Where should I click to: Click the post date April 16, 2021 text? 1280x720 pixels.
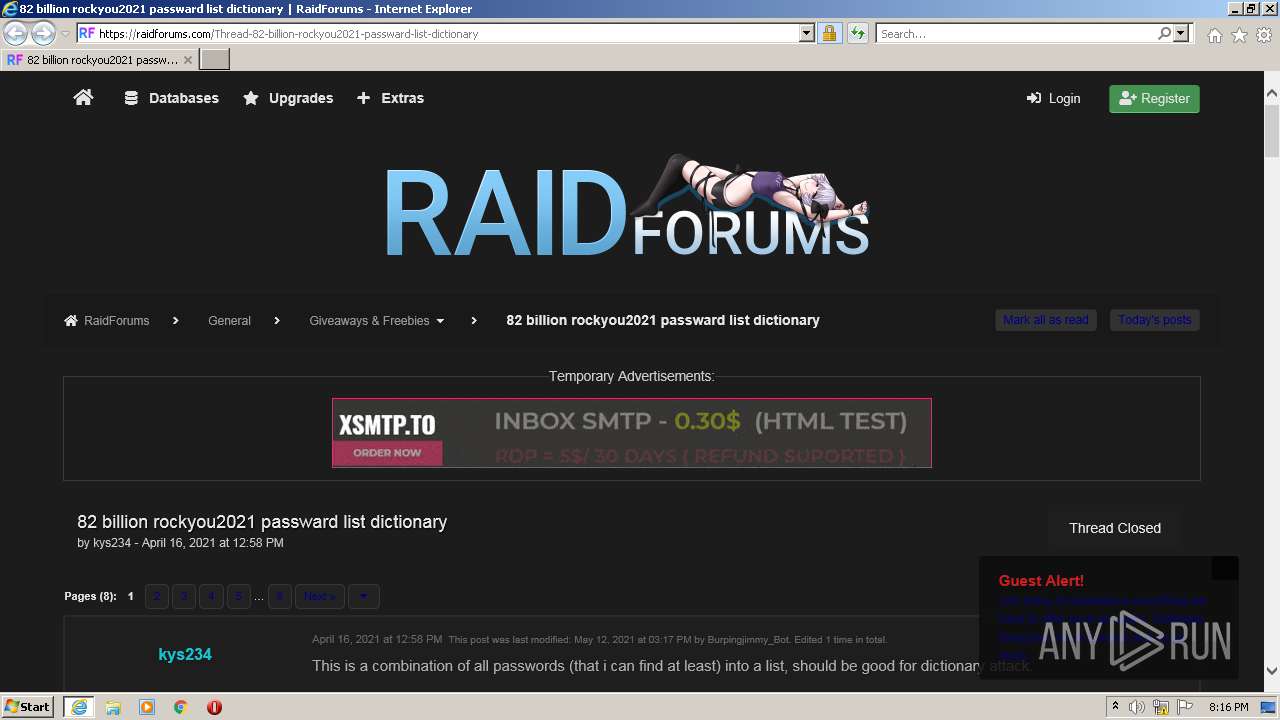(x=377, y=639)
